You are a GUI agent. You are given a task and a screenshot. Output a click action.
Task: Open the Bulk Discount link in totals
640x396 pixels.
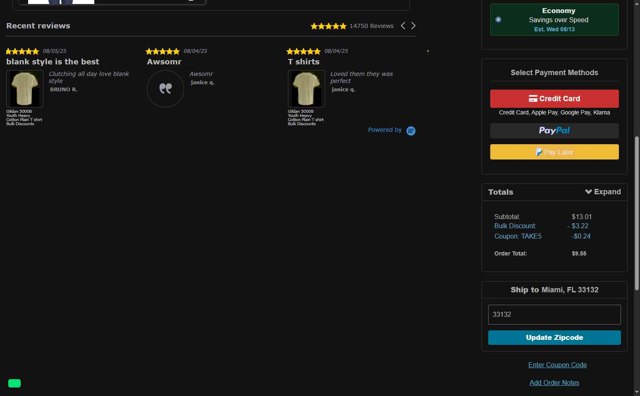pyautogui.click(x=515, y=226)
